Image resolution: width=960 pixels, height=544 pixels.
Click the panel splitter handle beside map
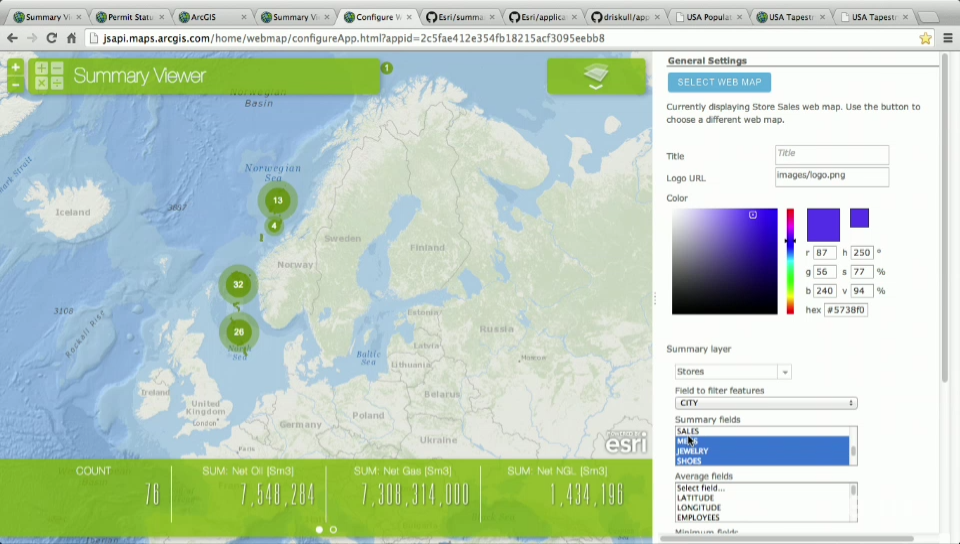(654, 299)
